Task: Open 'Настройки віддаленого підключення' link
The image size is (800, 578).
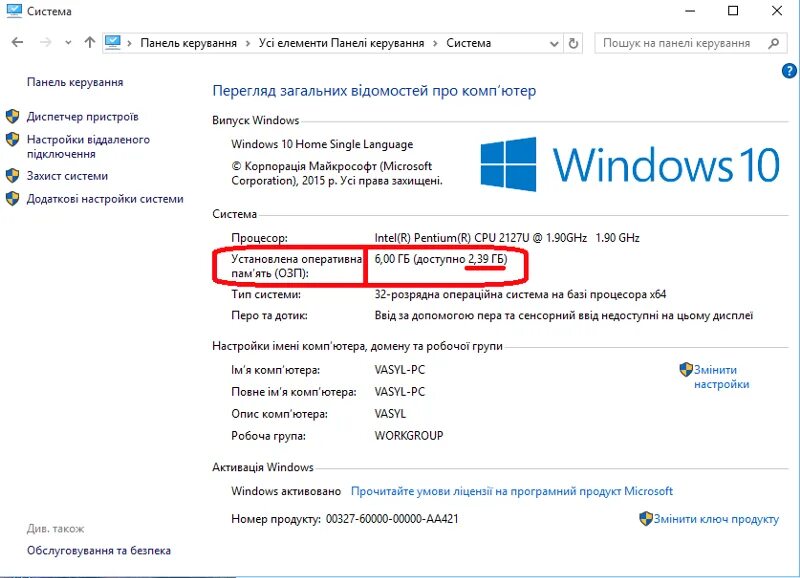Action: point(88,146)
